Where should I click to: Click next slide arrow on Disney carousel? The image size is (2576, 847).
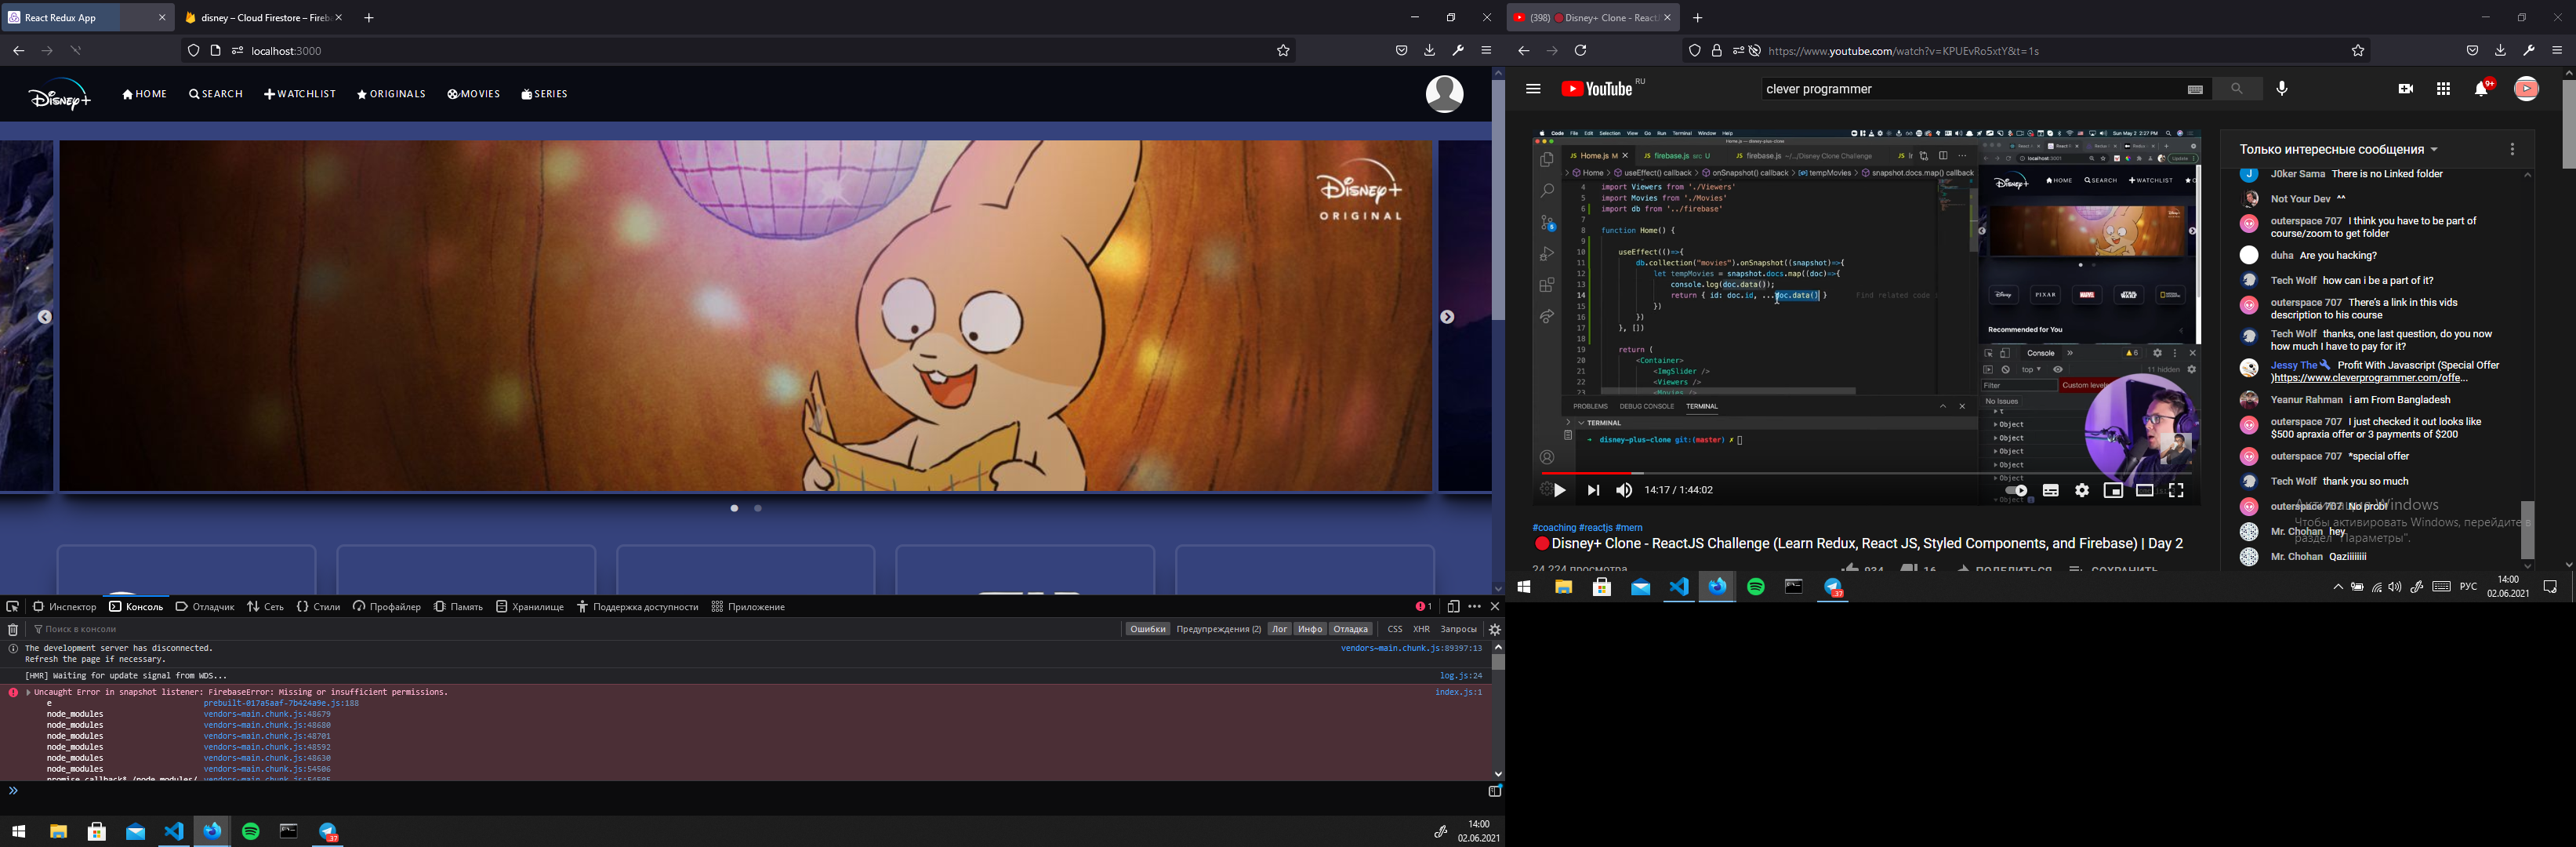[1447, 317]
